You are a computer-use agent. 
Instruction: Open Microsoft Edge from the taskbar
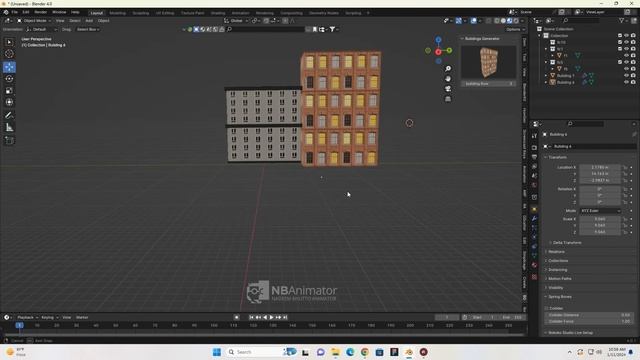pyautogui.click(x=350, y=352)
